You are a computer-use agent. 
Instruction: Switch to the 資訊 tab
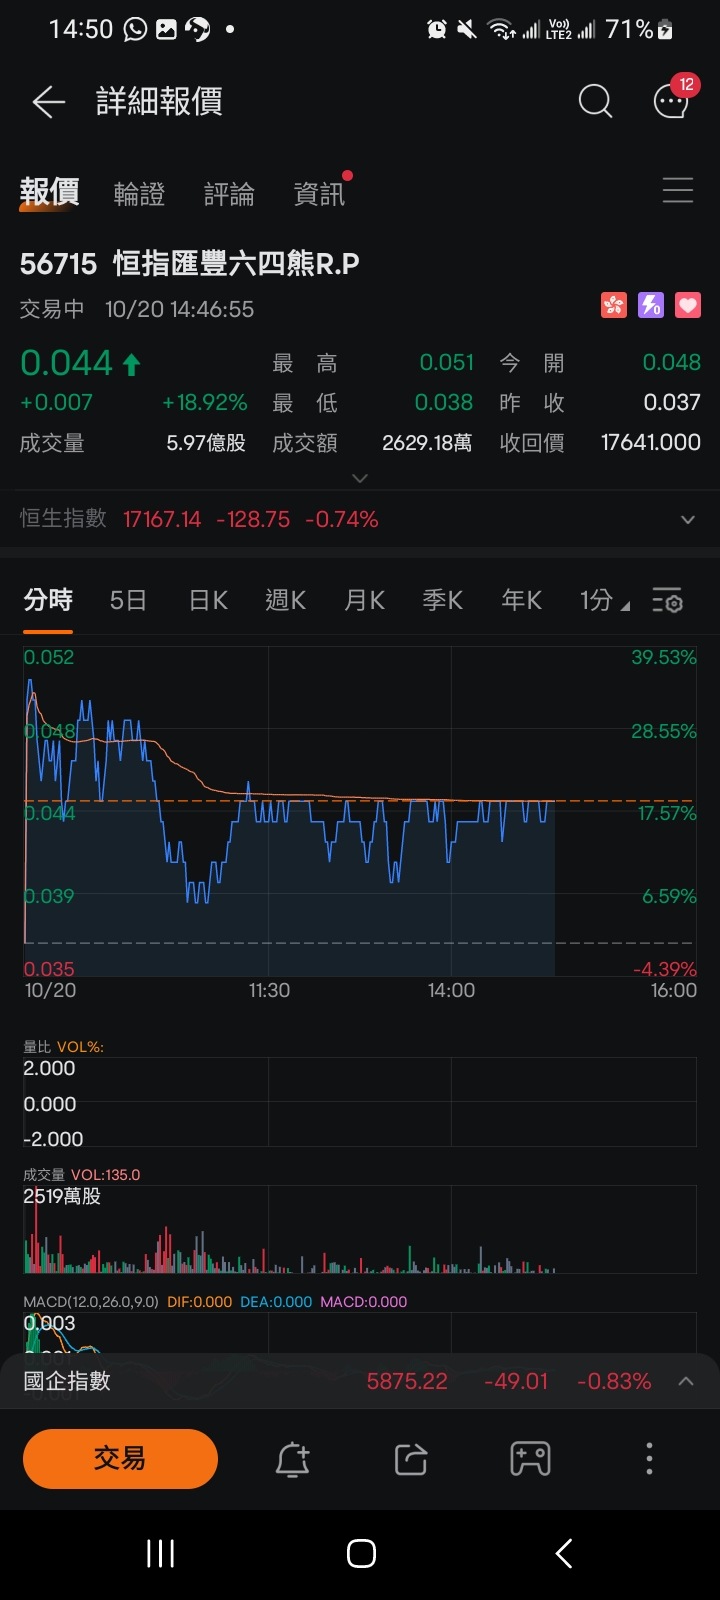[x=319, y=194]
